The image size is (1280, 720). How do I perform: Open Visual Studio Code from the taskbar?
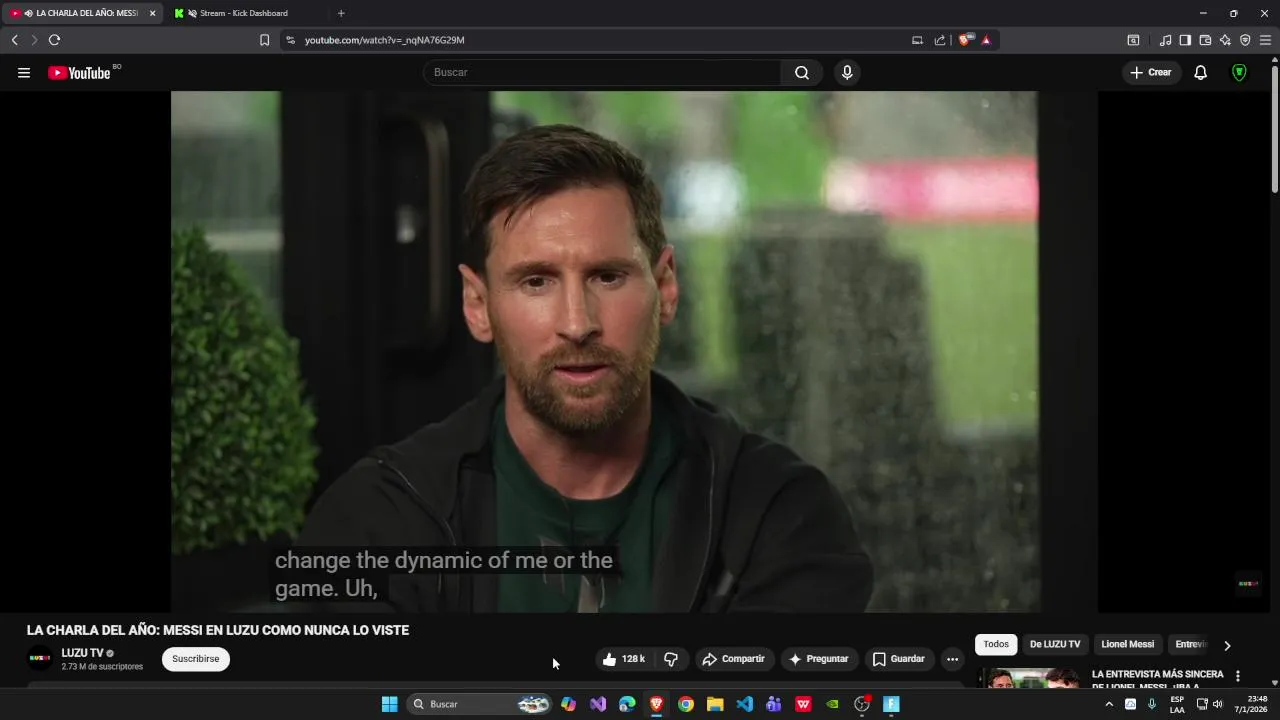[744, 704]
